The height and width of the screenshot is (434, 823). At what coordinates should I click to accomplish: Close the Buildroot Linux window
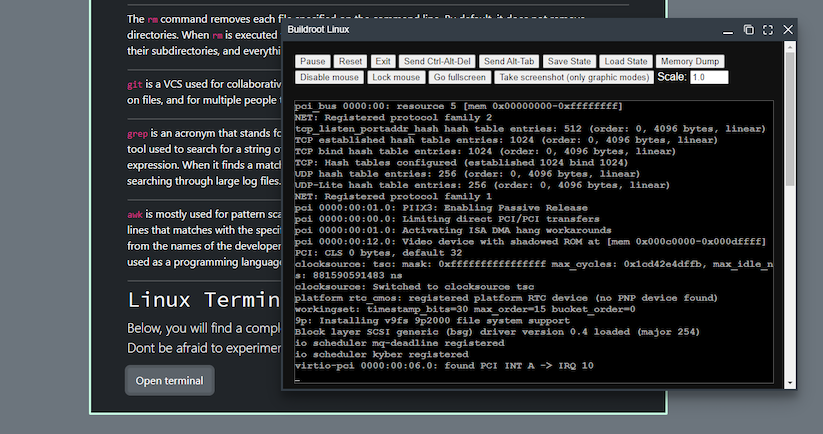[x=788, y=30]
